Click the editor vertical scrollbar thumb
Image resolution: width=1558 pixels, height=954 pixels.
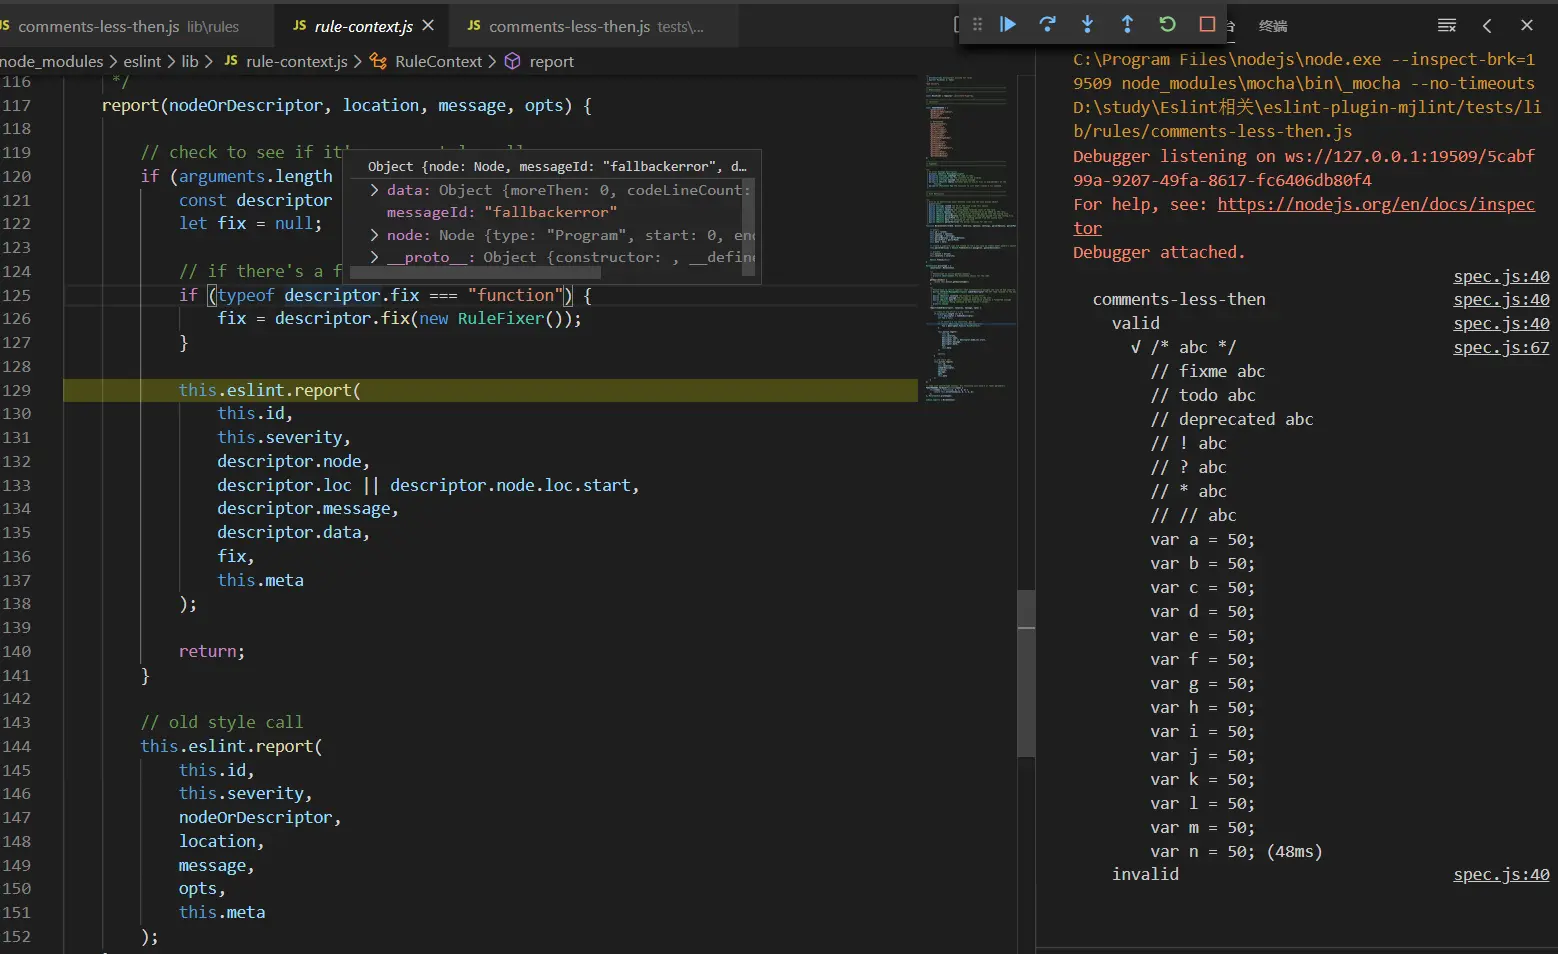[1026, 673]
